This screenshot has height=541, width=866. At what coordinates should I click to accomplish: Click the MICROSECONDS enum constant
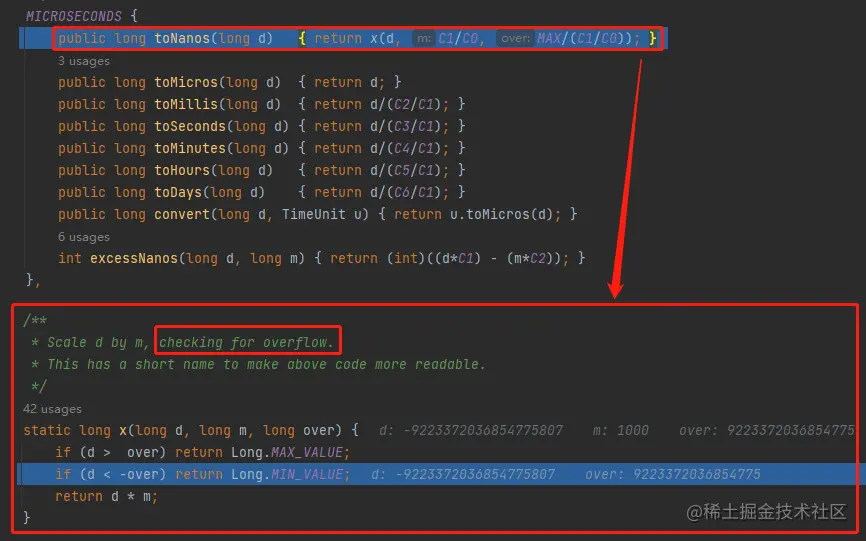[73, 16]
